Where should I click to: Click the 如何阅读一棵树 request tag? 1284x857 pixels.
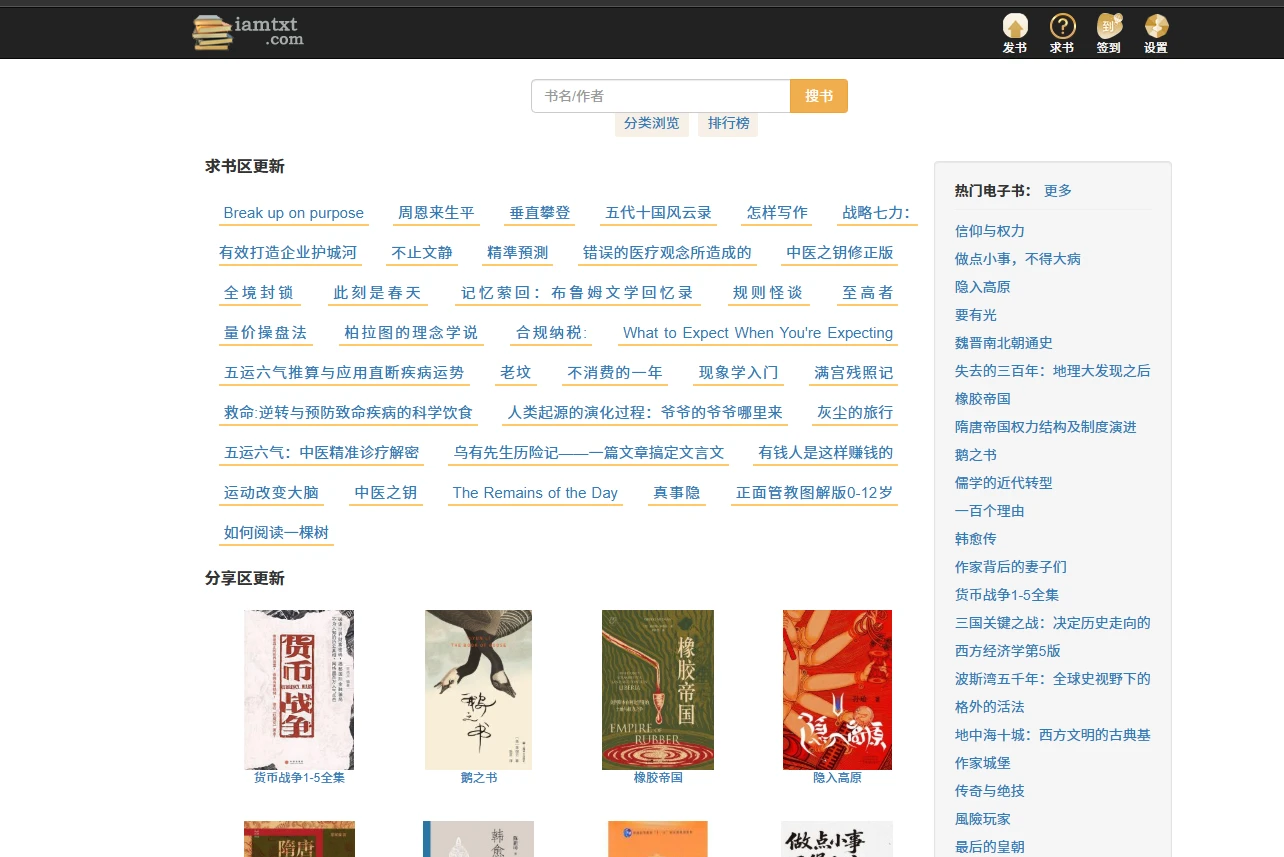coord(276,533)
